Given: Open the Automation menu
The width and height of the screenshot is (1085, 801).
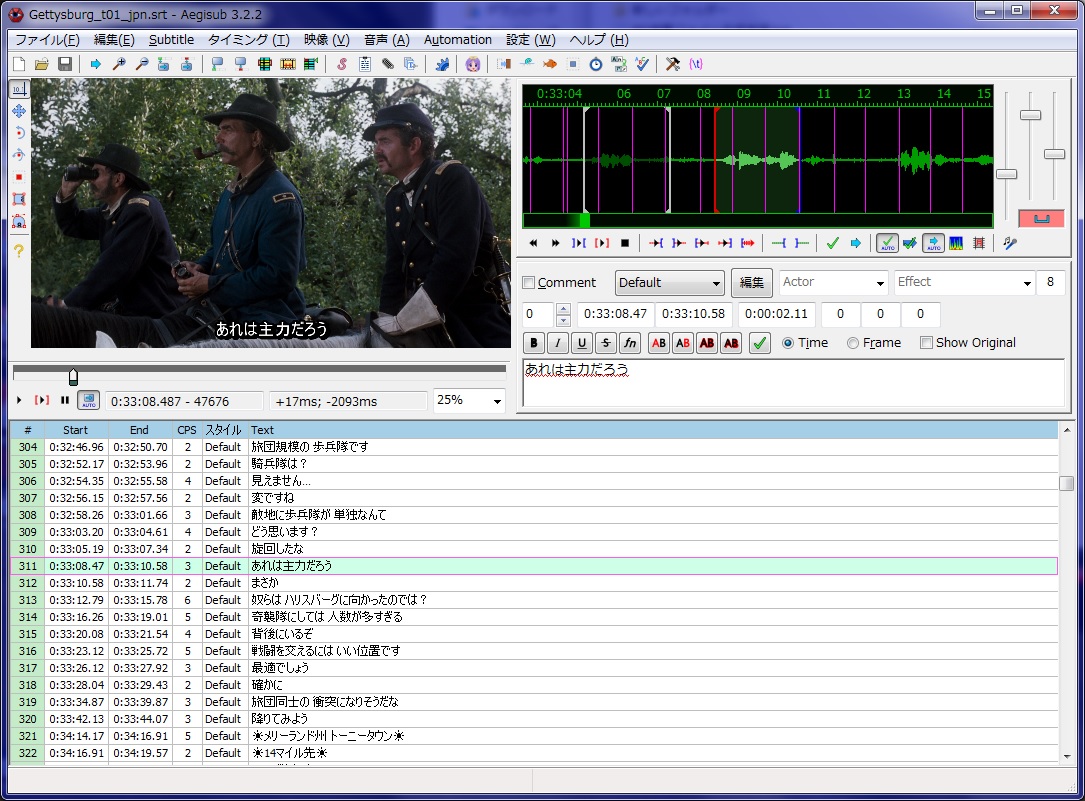Looking at the screenshot, I should pos(457,40).
